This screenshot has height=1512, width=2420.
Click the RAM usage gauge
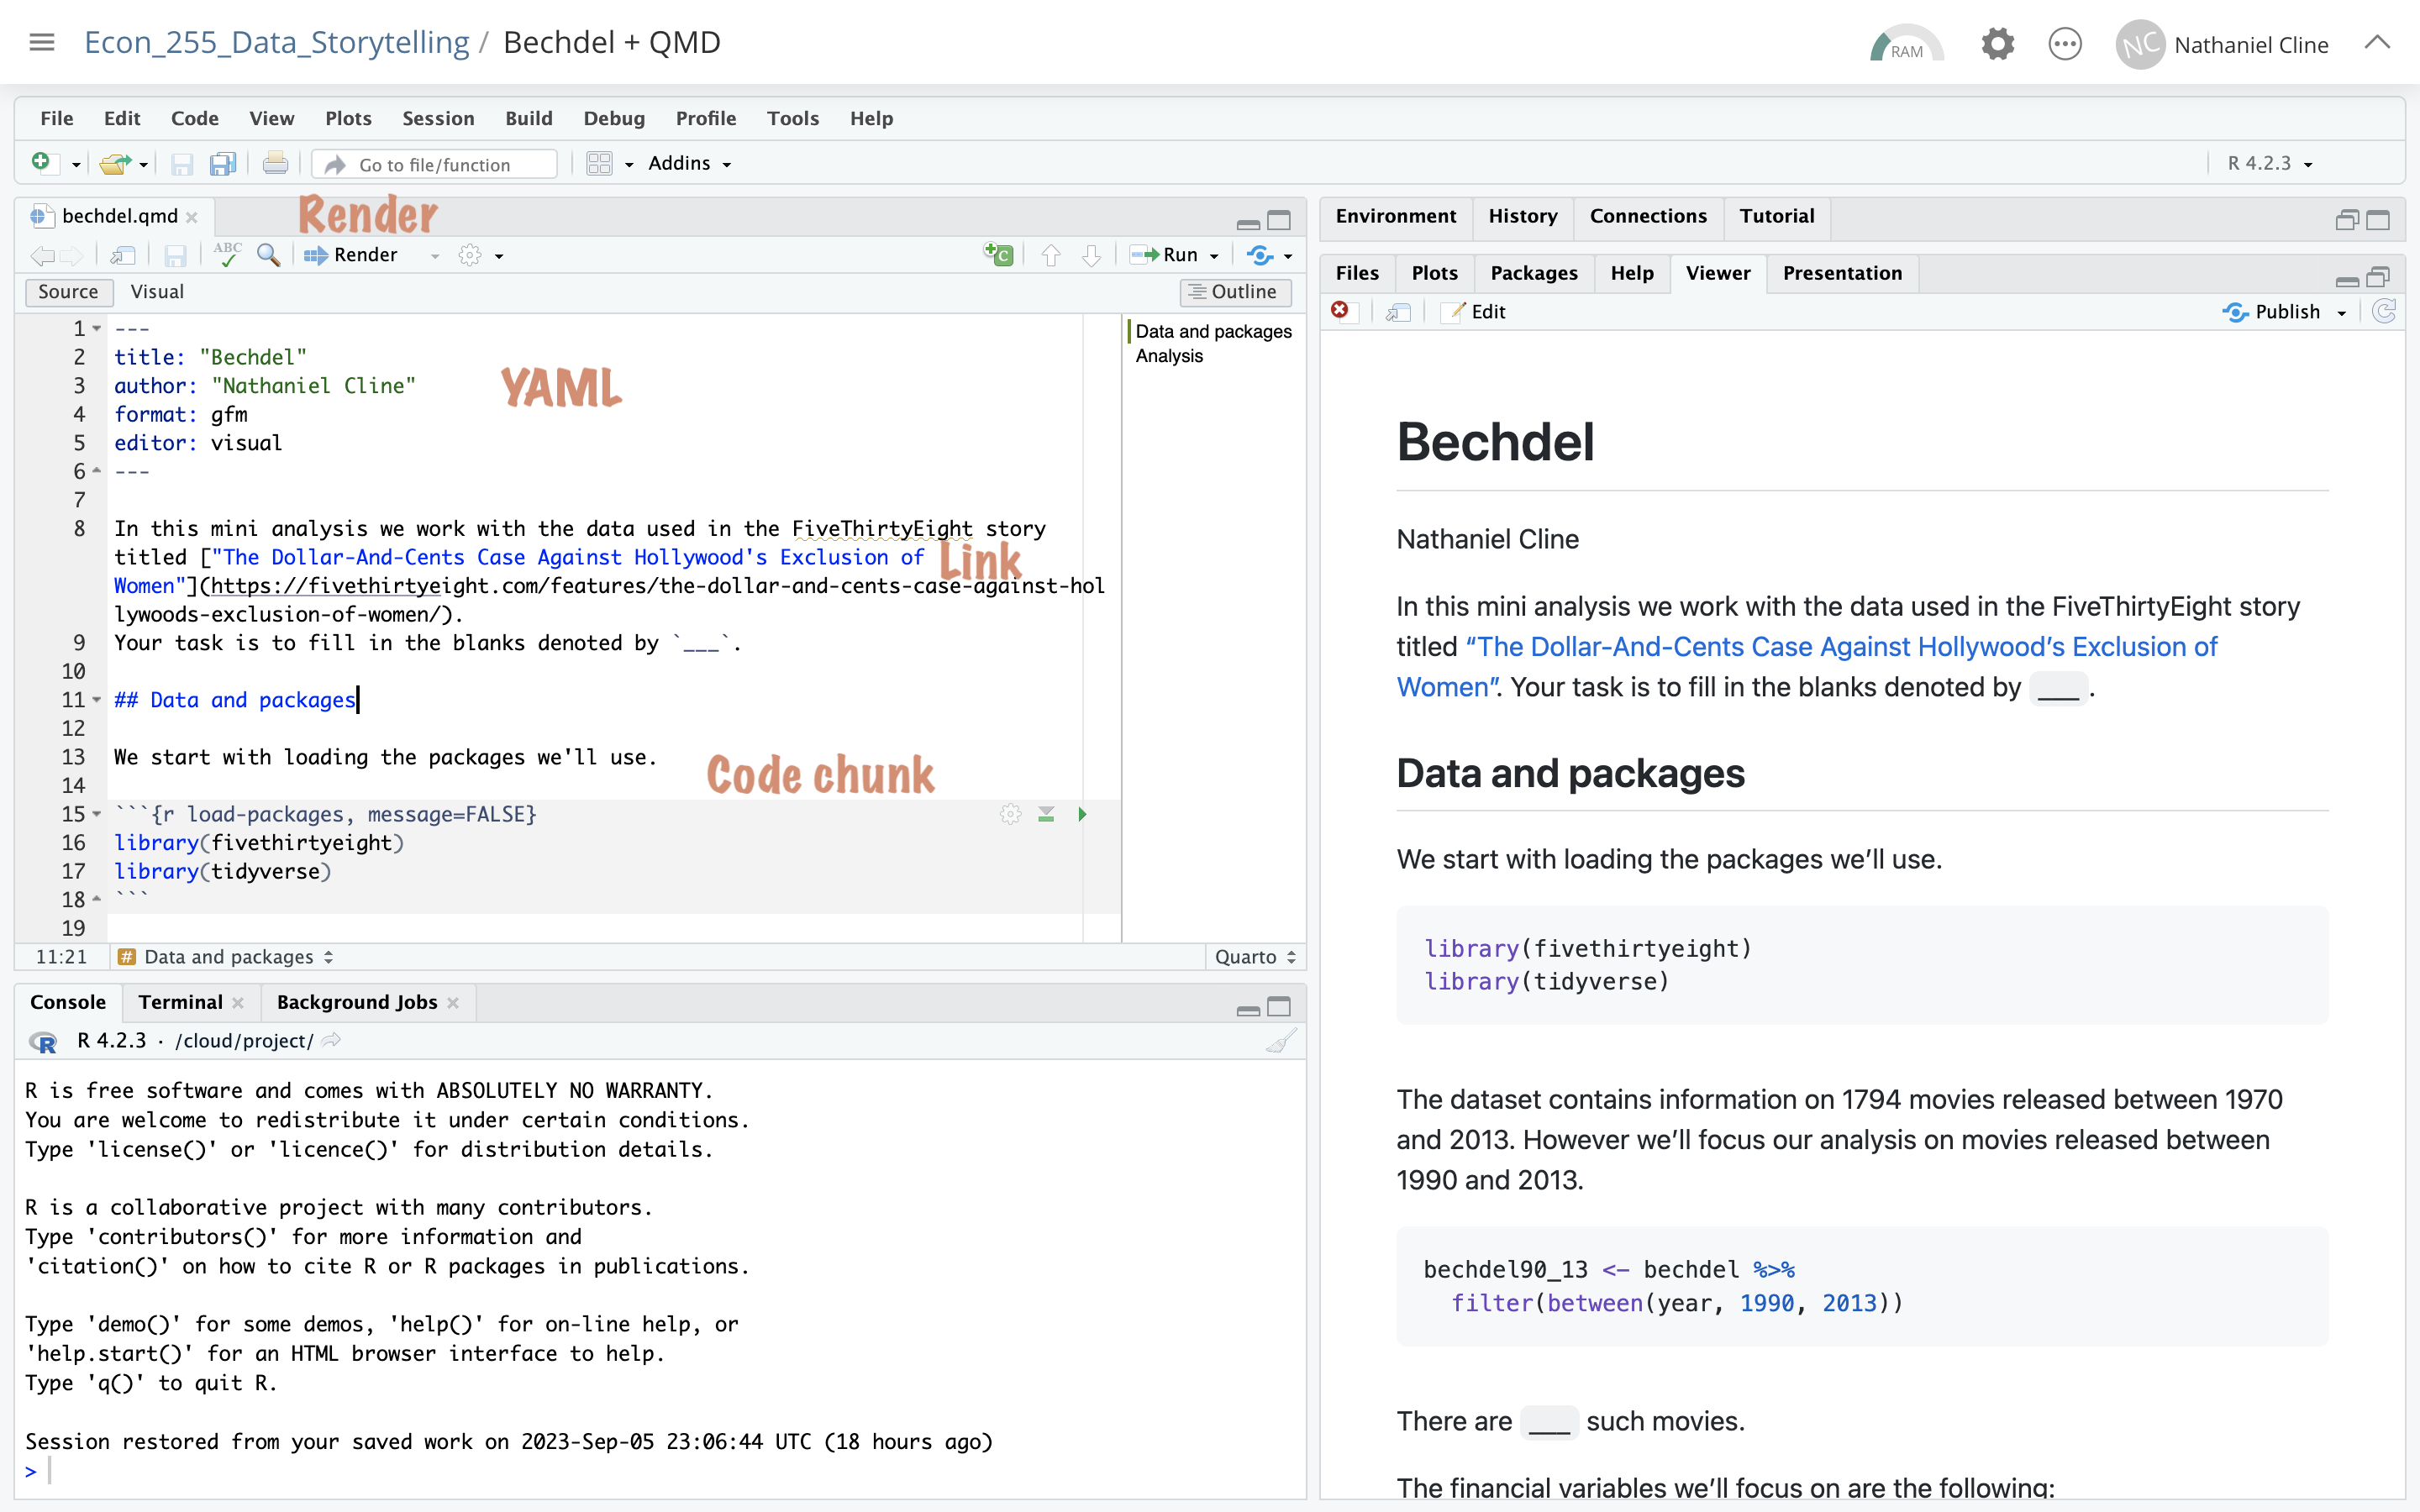1905,45
